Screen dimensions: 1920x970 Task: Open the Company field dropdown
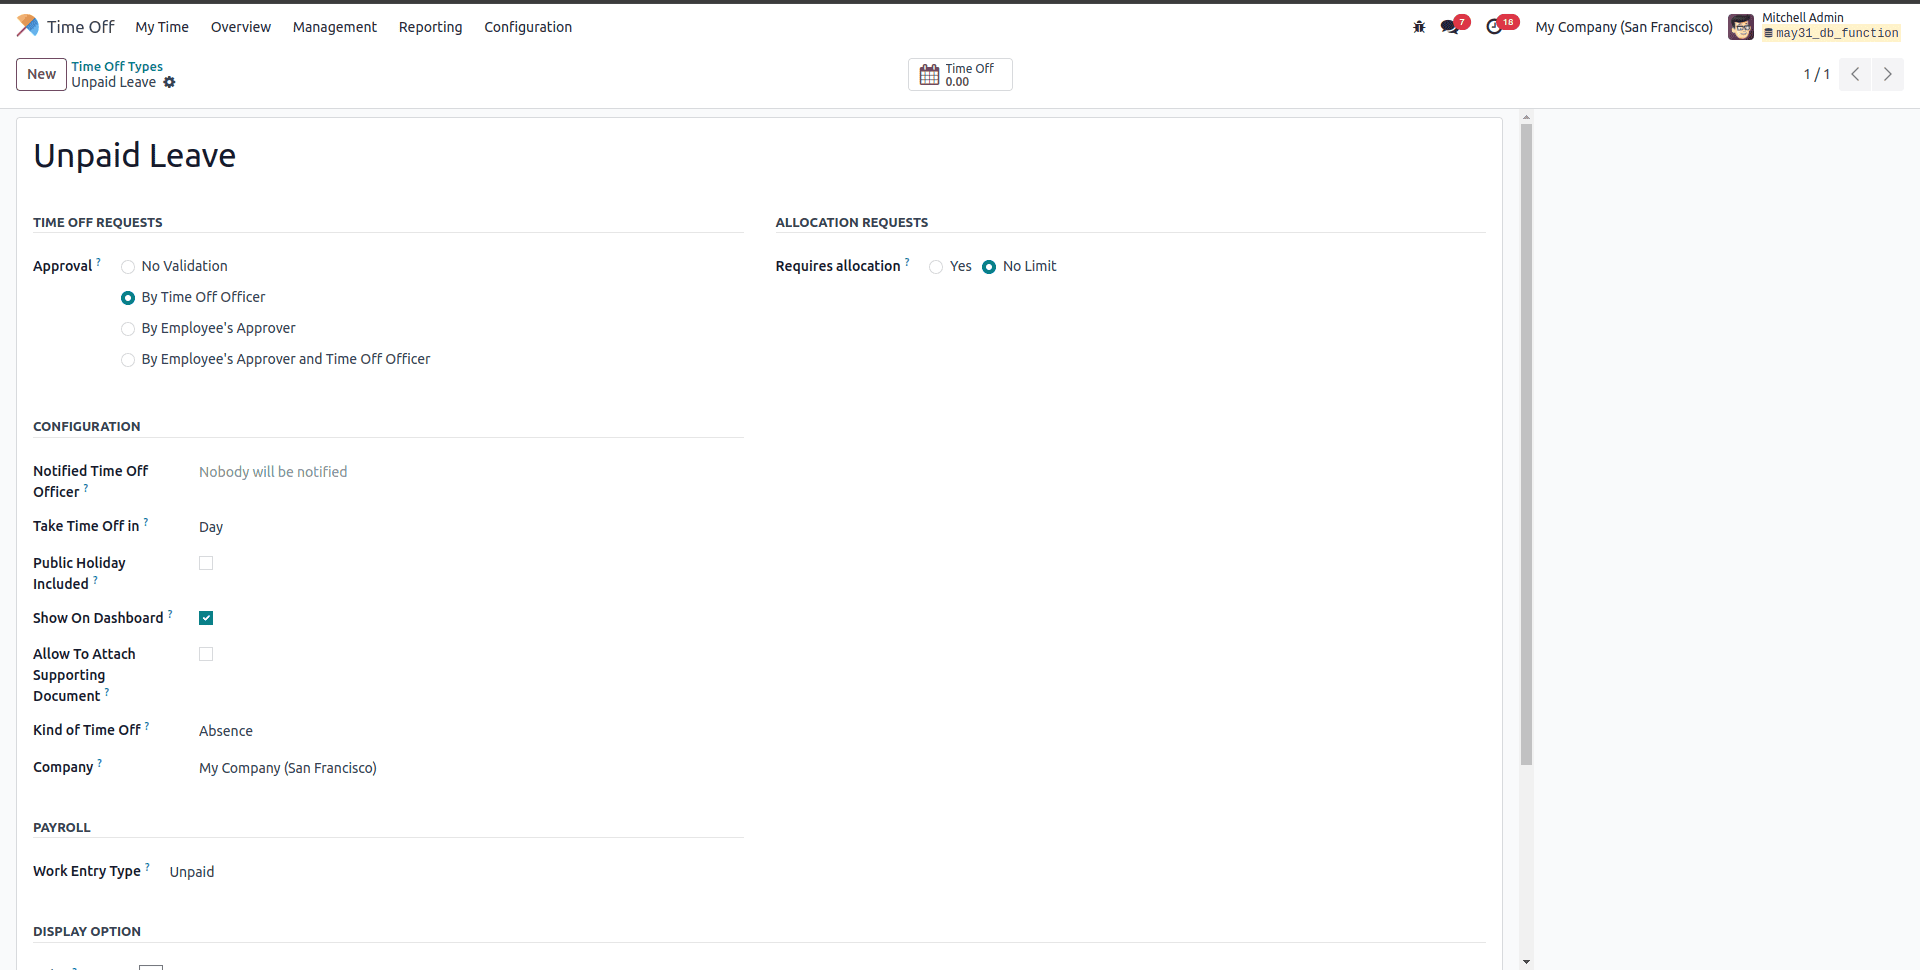coord(471,768)
